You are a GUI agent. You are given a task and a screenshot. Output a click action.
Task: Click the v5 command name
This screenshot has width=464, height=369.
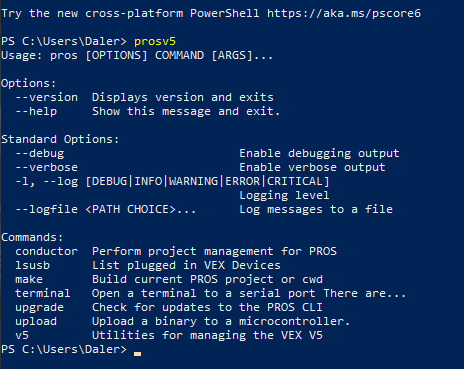[x=22, y=335]
